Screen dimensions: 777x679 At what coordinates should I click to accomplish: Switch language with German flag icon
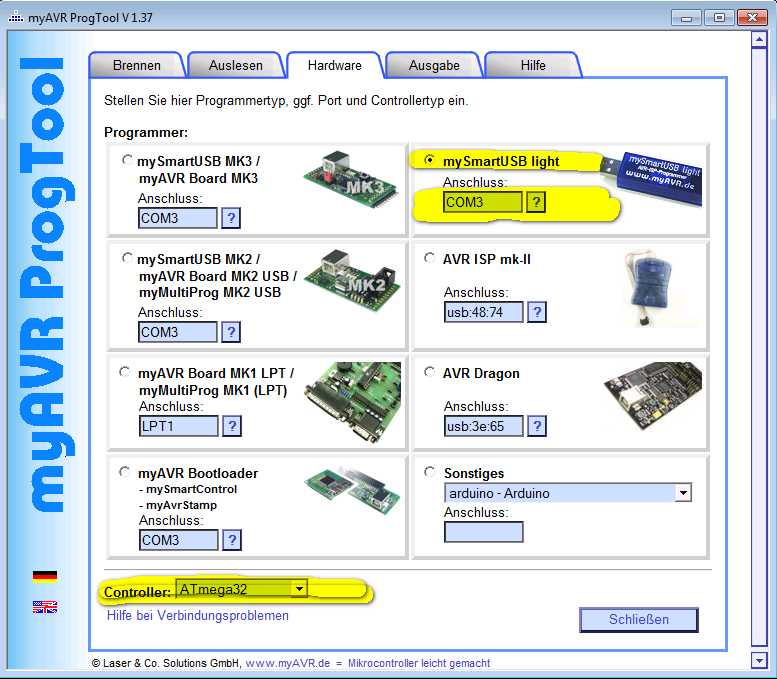45,576
